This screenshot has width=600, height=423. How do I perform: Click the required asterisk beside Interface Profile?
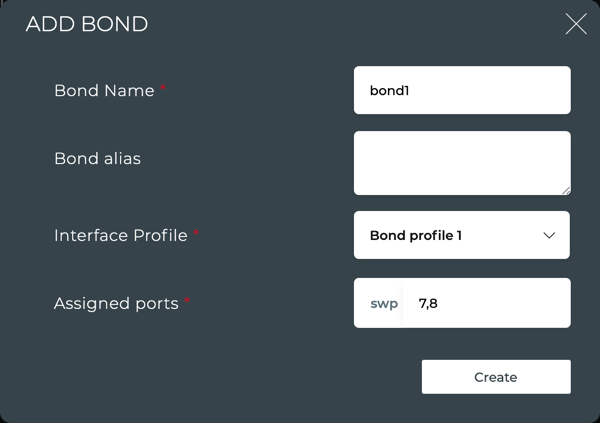[196, 234]
